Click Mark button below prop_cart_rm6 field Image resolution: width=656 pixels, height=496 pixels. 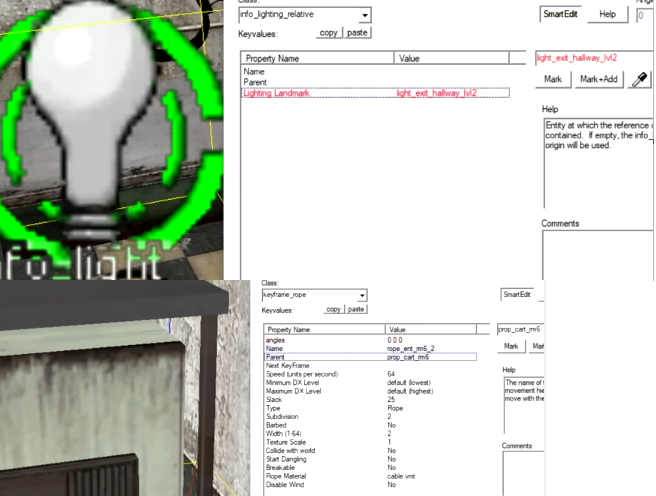[x=511, y=346]
